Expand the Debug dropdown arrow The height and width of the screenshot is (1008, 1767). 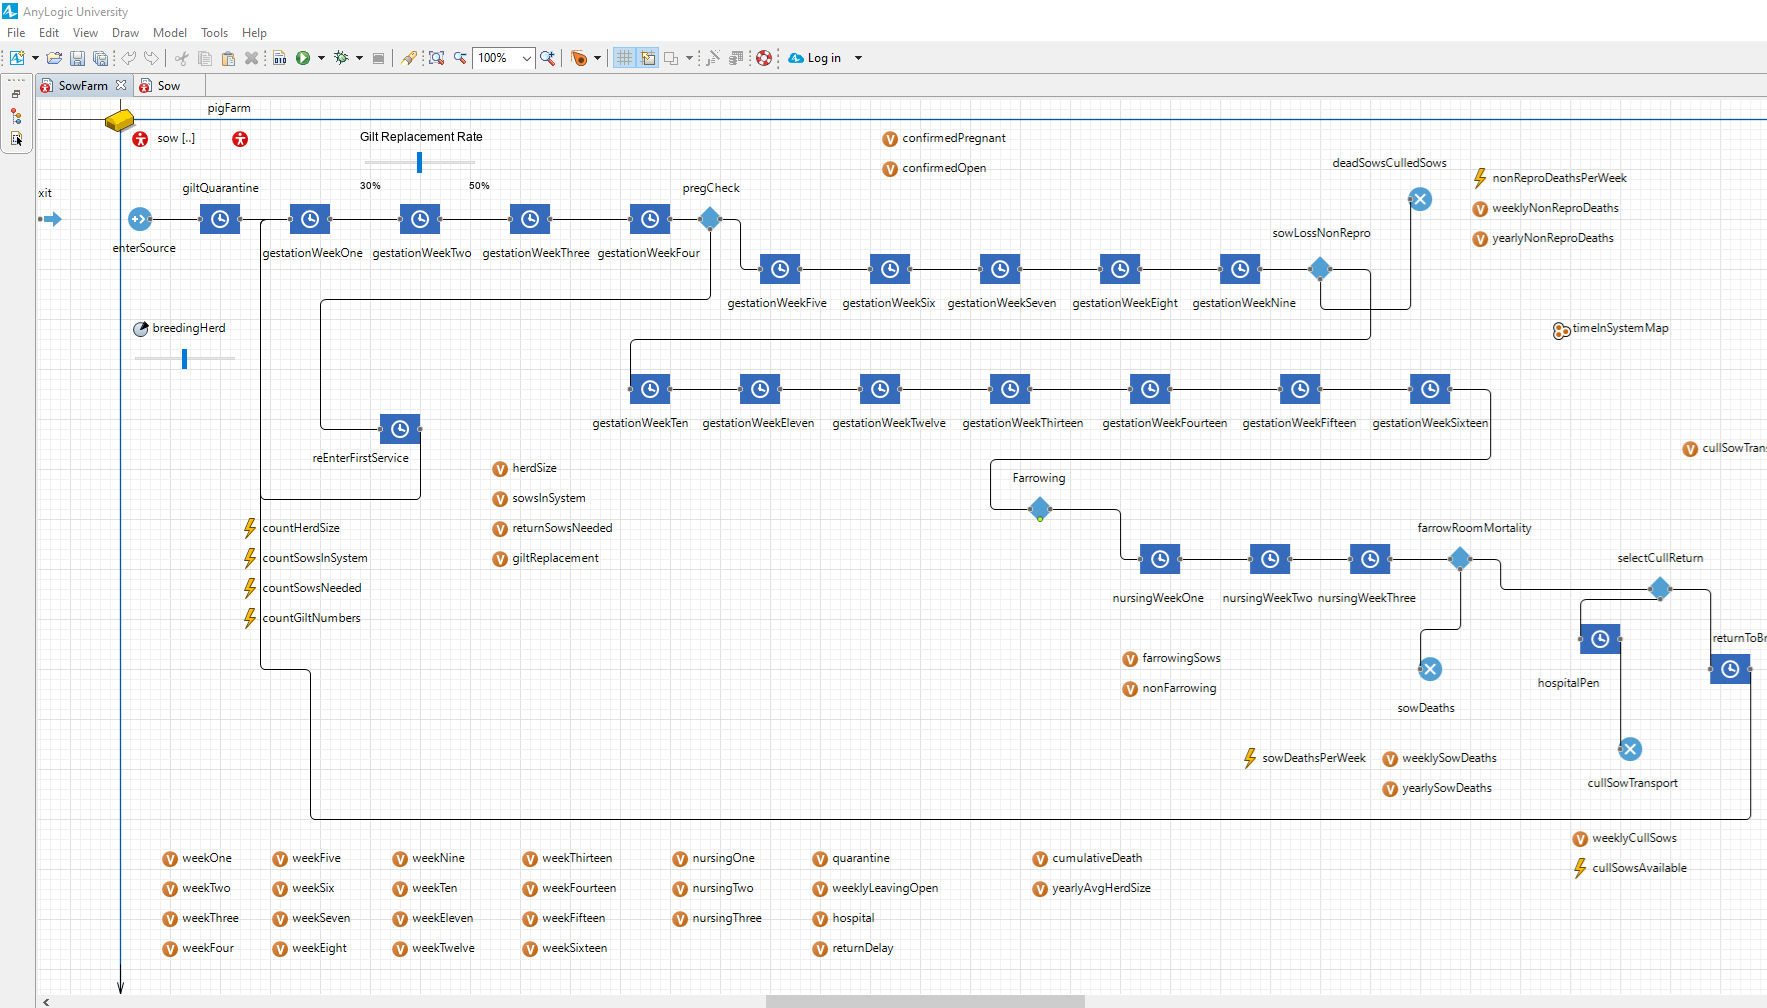point(359,58)
